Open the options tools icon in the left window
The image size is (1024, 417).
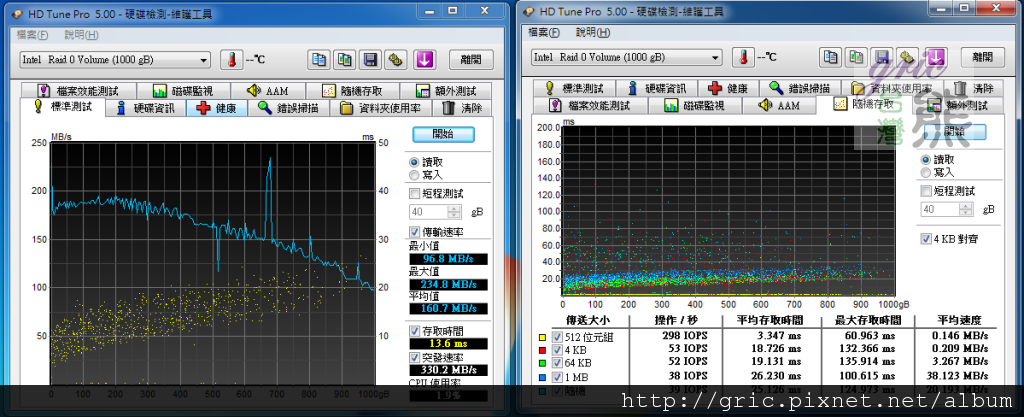coord(394,60)
